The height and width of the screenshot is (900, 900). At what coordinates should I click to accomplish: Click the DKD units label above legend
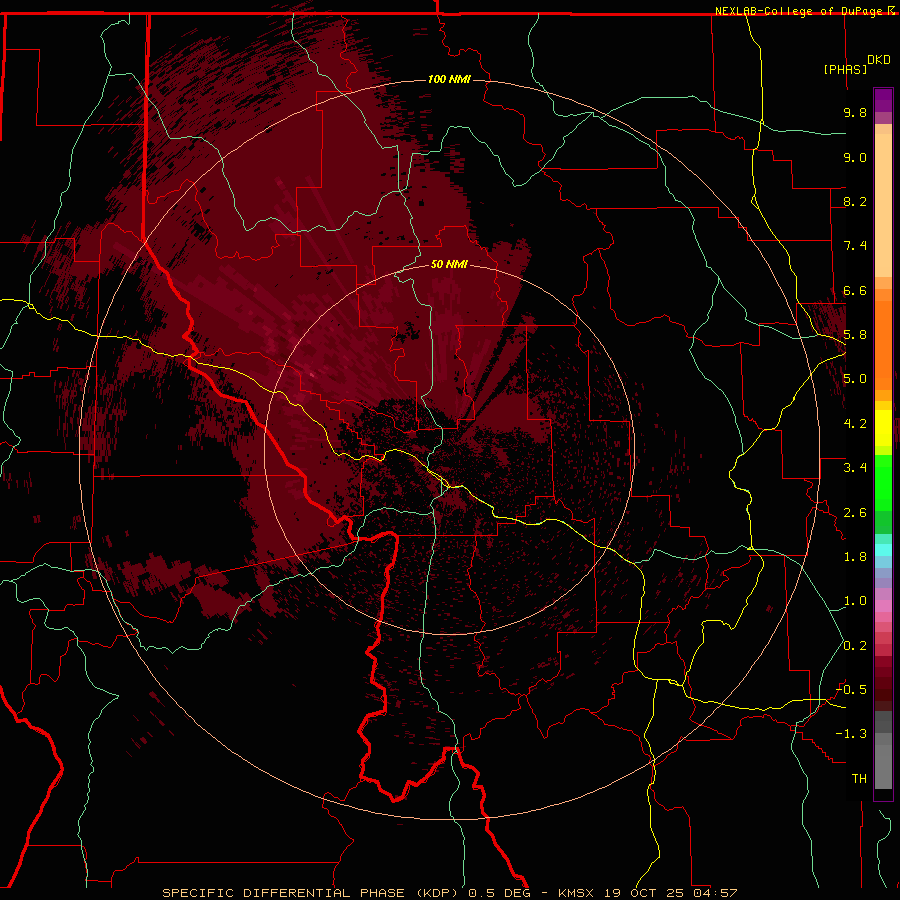click(x=879, y=60)
